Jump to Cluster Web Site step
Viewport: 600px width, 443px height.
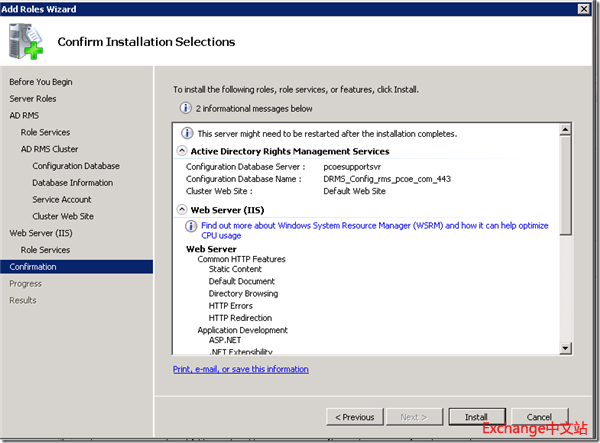[63, 216]
